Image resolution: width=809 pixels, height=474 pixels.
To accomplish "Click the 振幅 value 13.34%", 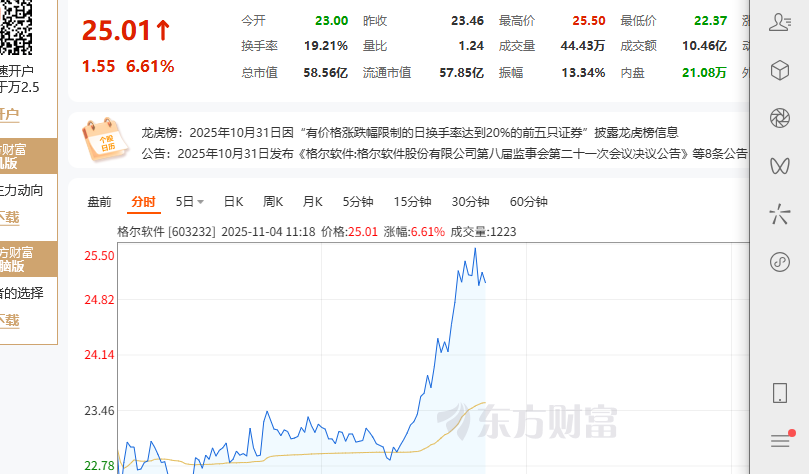I will coord(583,73).
